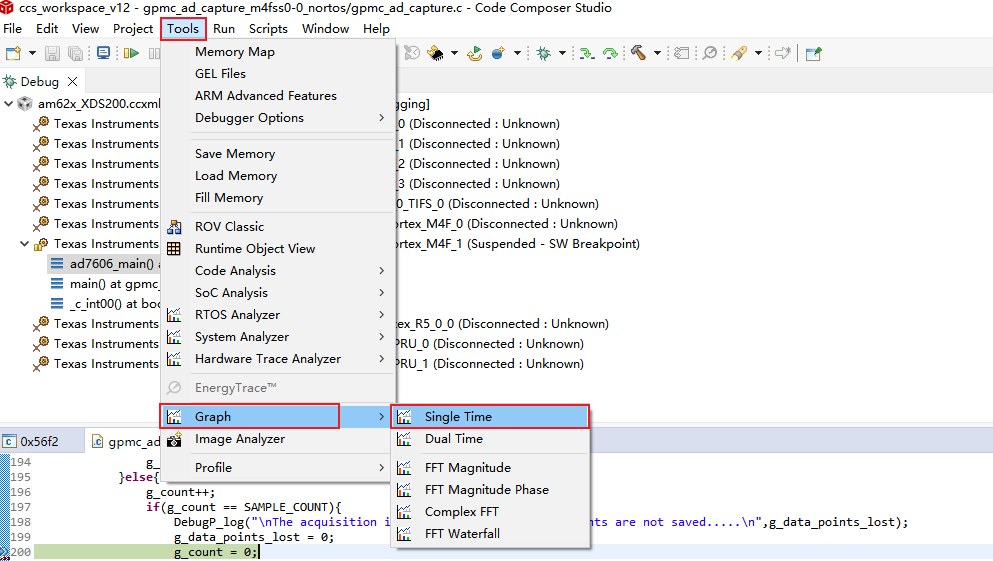The image size is (993, 561).
Task: Close the open Tools menu
Action: coord(183,29)
